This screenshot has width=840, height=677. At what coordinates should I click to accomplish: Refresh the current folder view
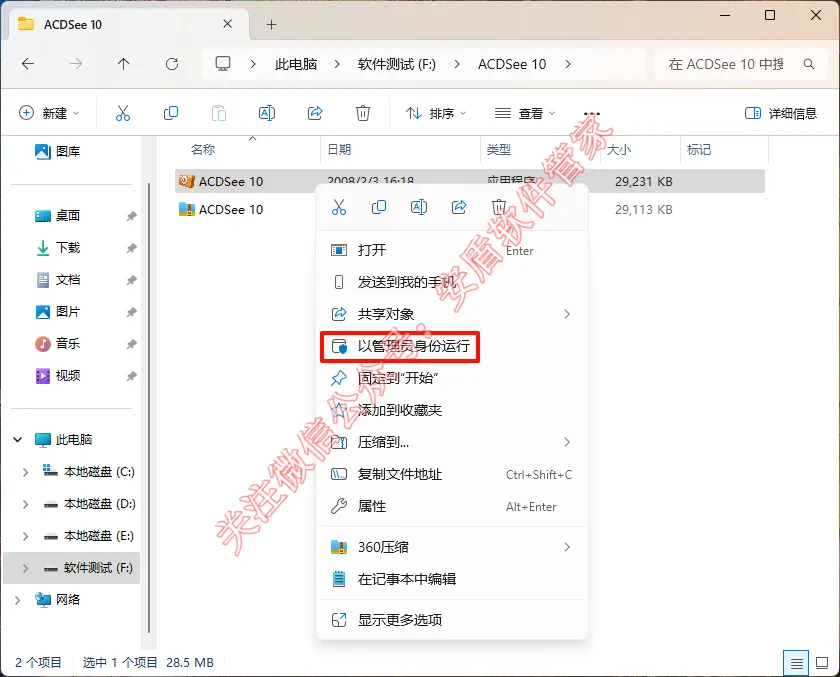(x=172, y=64)
